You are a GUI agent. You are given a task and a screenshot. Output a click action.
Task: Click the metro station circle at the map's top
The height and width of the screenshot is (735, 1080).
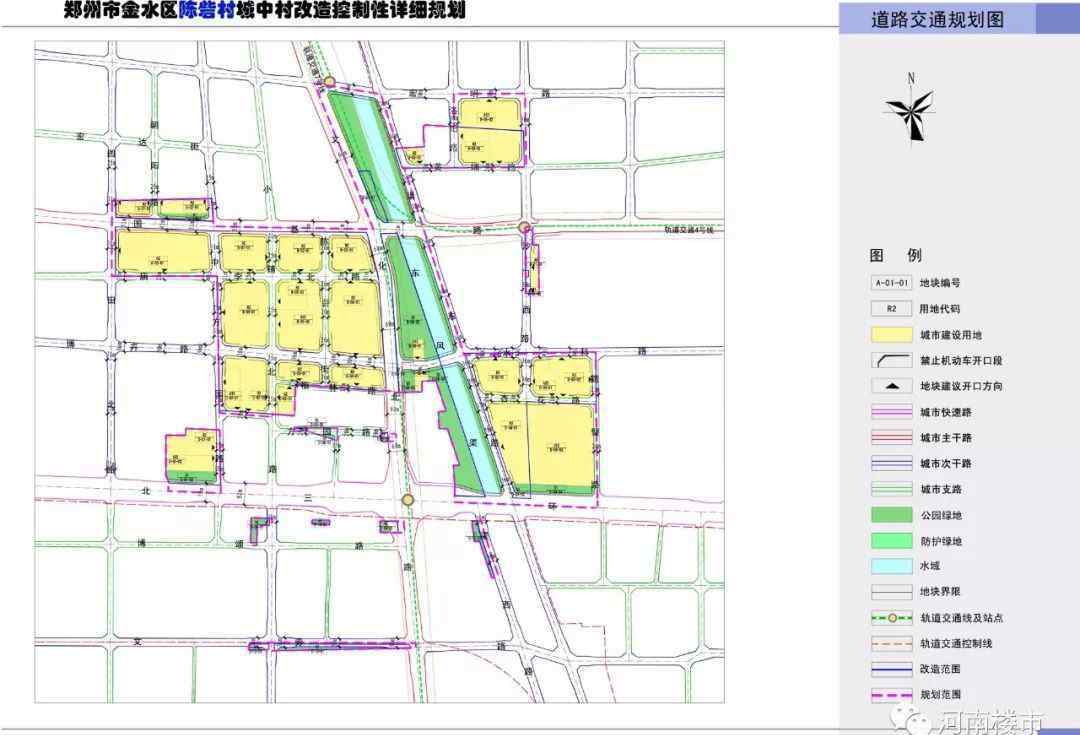(x=330, y=82)
